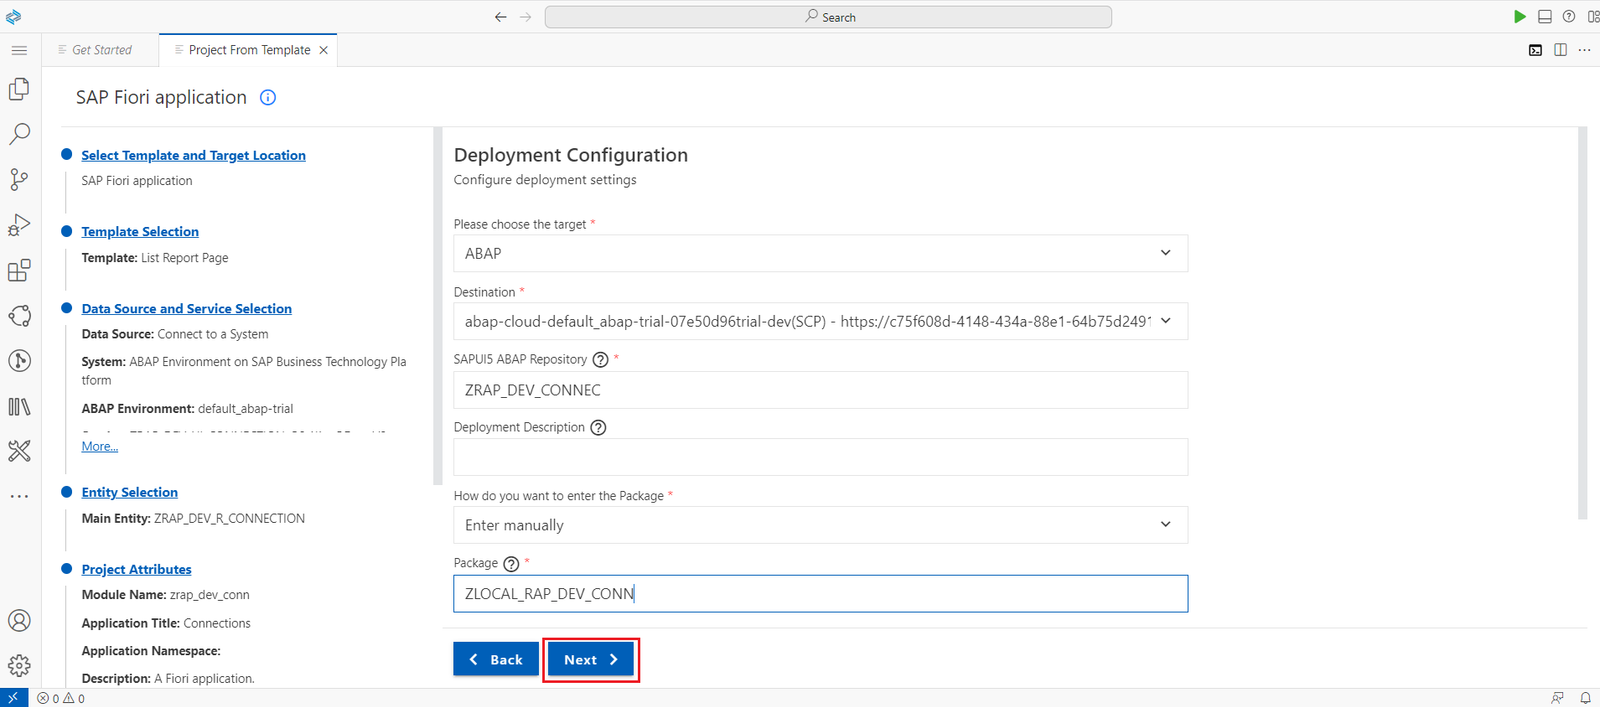Viewport: 1600px width, 707px height.
Task: Click the Next button
Action: (591, 660)
